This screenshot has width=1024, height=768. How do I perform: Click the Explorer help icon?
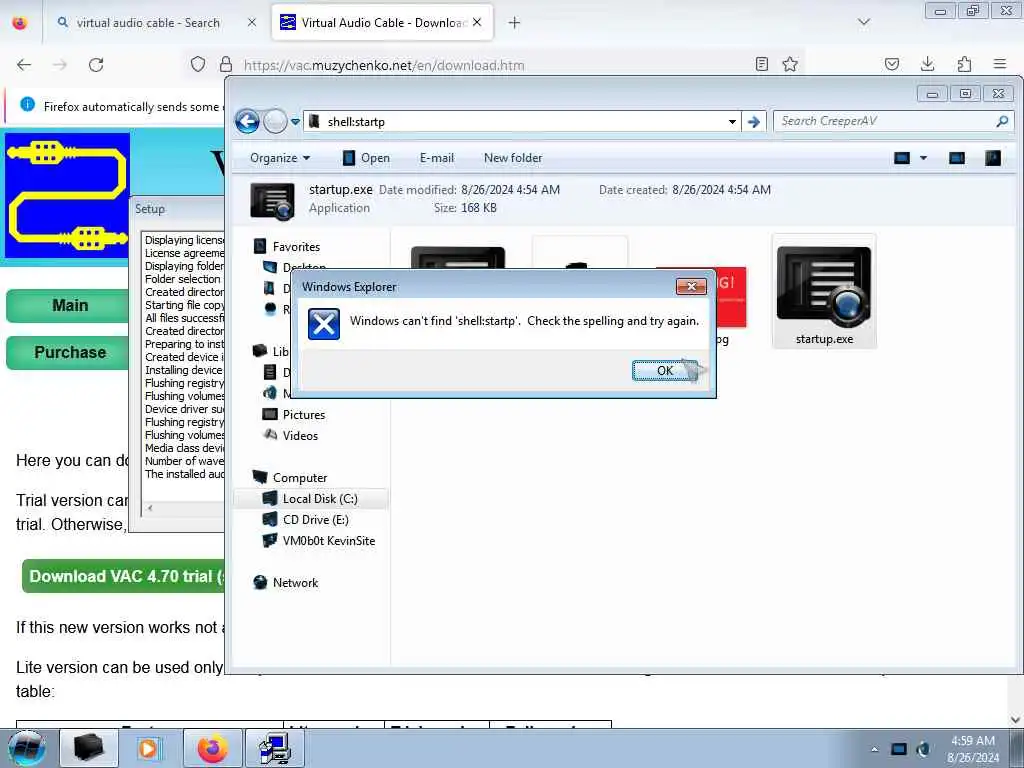coord(993,158)
